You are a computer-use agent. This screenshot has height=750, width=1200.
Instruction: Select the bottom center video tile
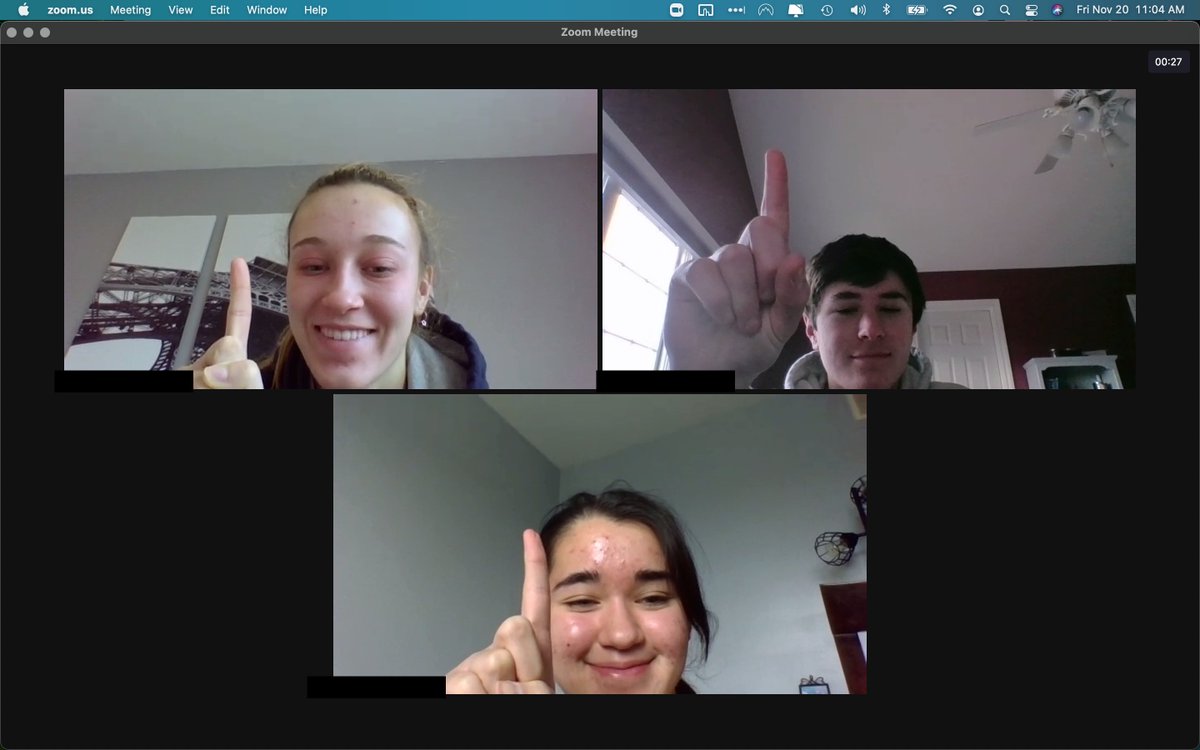[x=600, y=544]
